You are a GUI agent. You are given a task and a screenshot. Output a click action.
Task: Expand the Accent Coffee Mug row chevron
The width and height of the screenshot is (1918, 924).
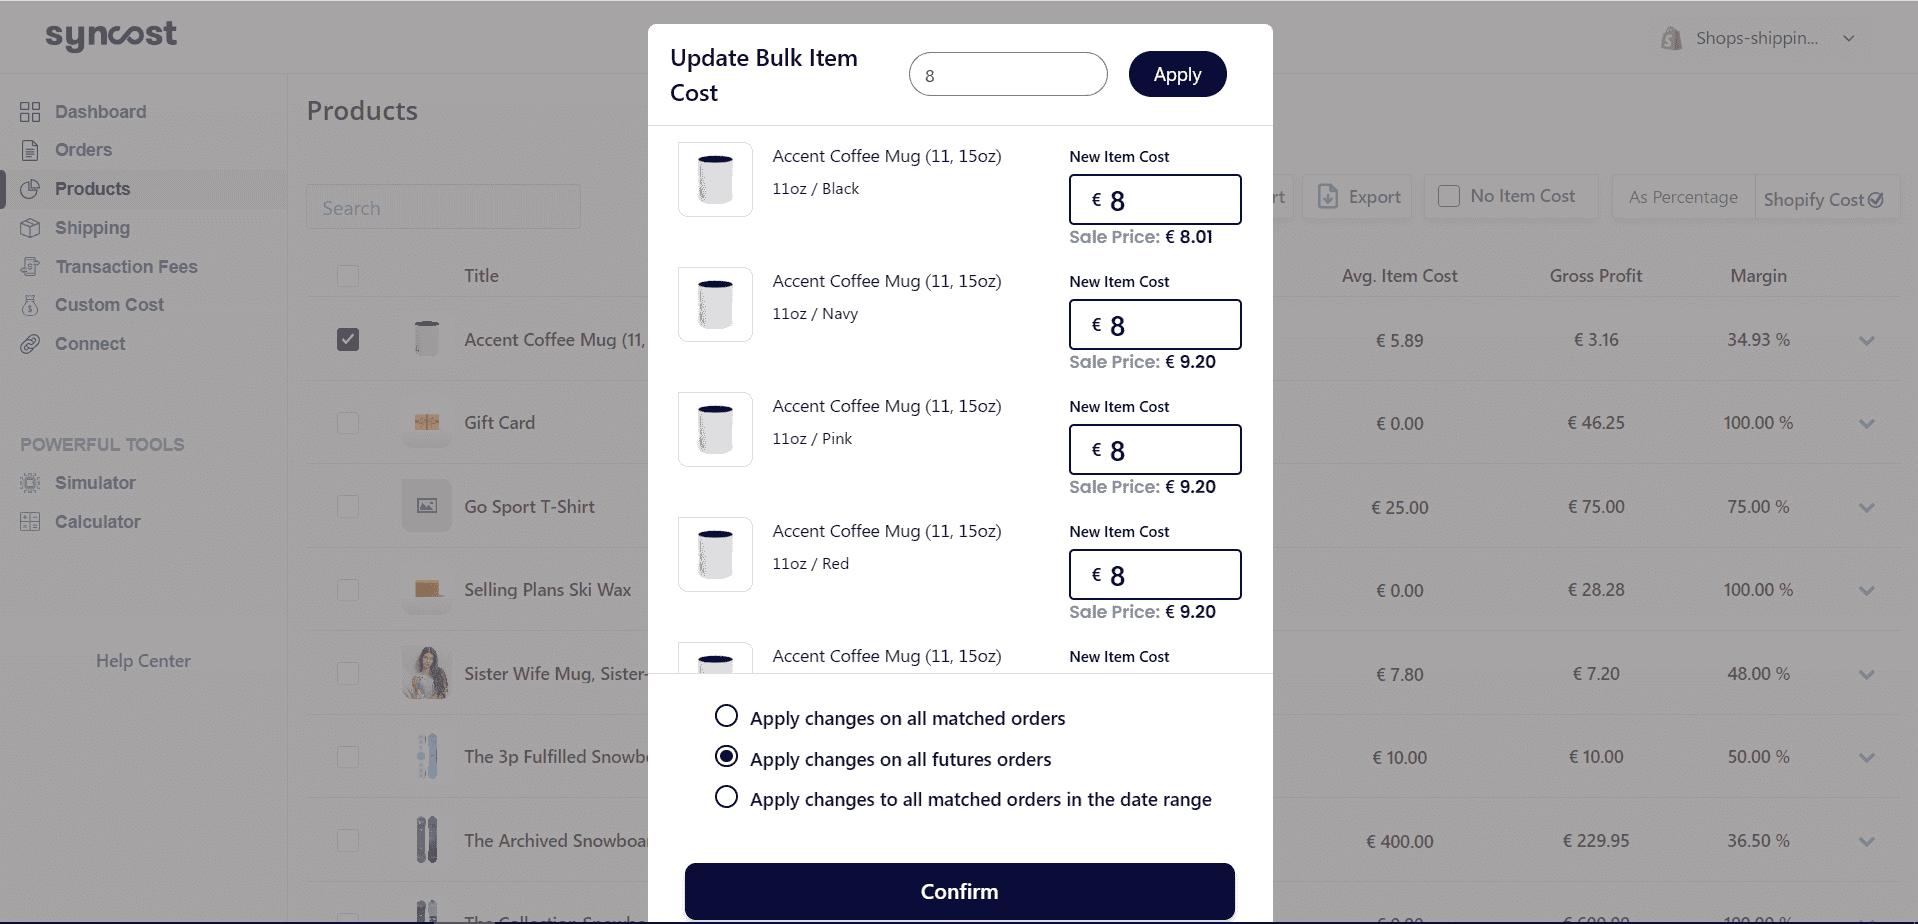point(1866,340)
